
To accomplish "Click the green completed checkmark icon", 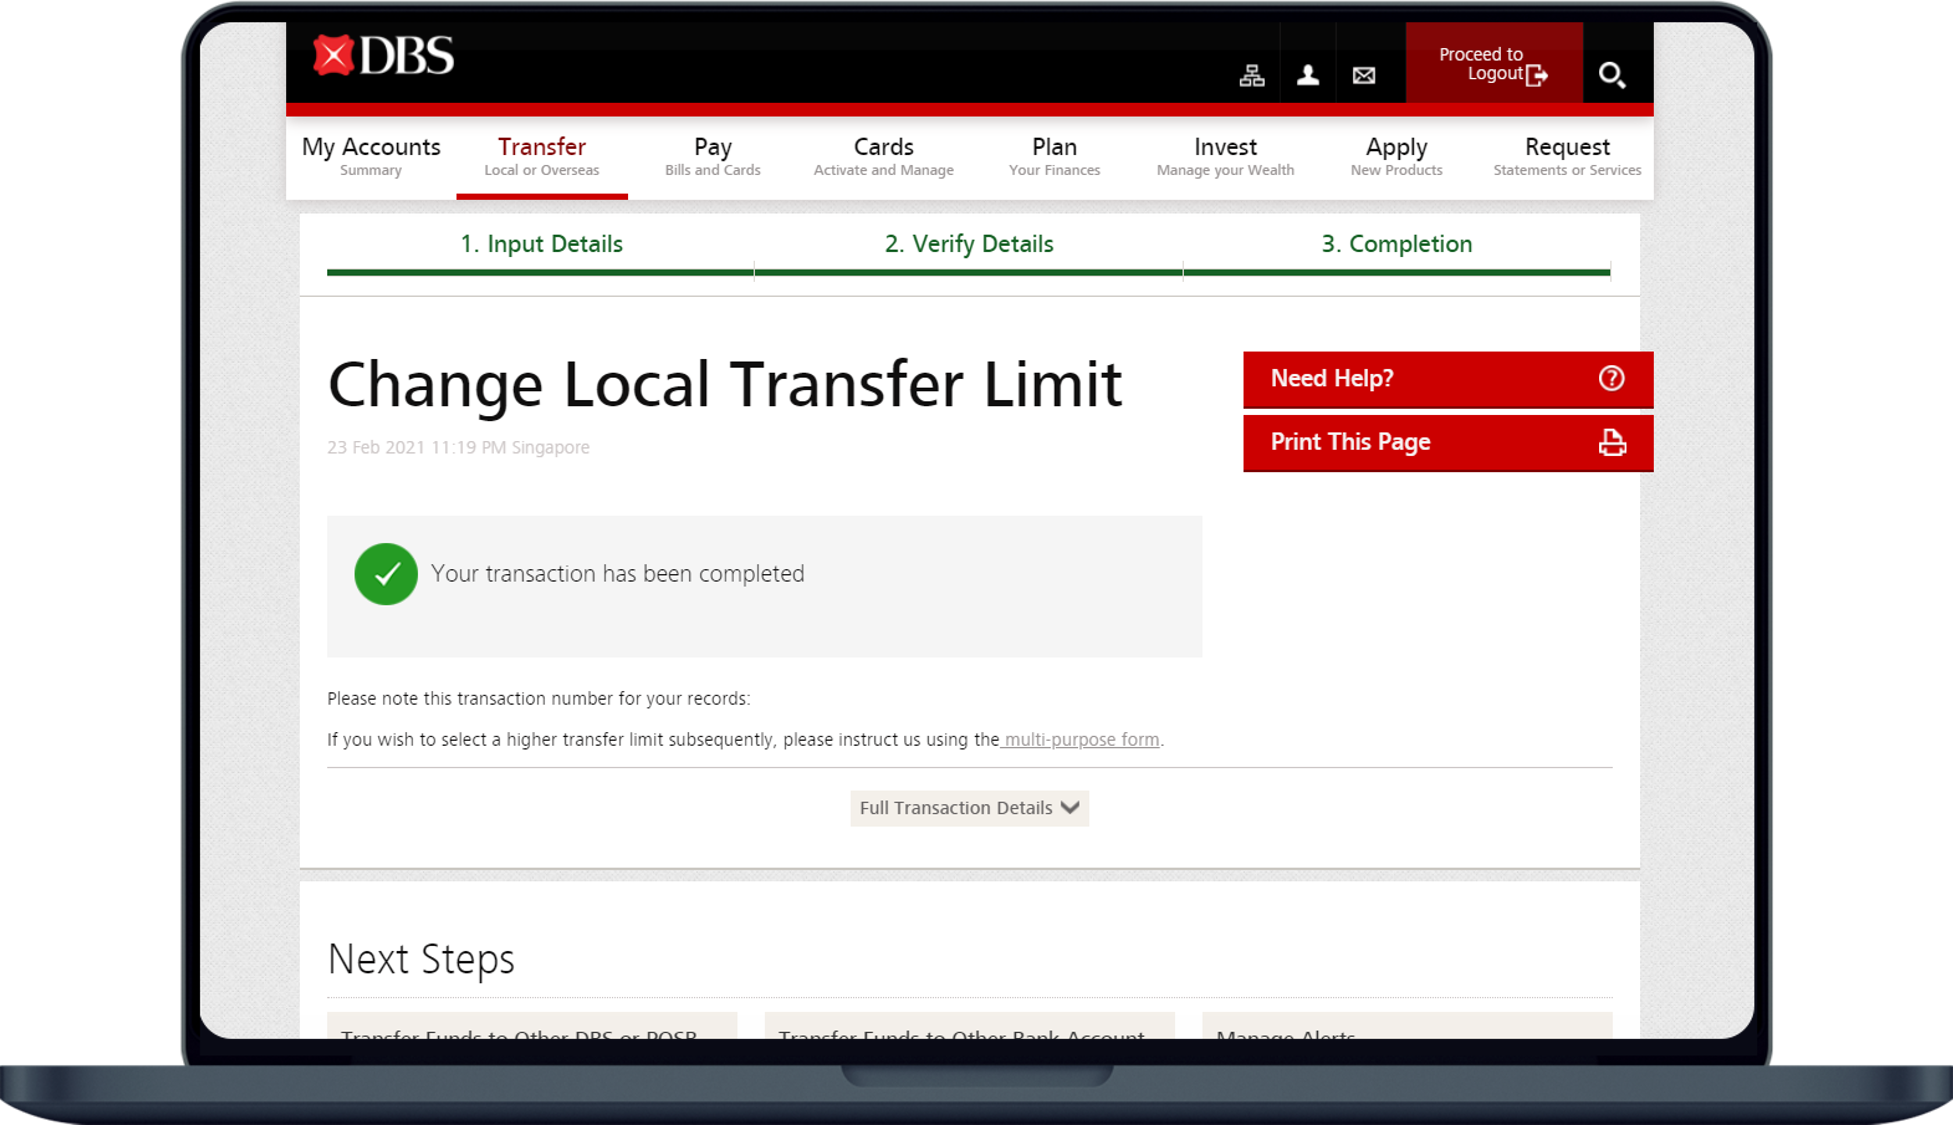I will coord(386,574).
